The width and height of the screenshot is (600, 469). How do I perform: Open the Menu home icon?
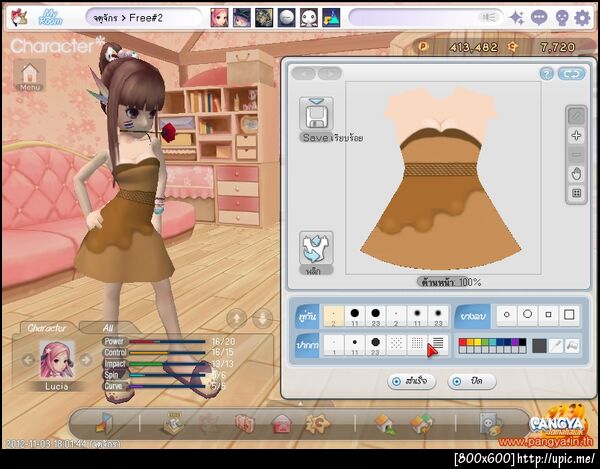click(30, 76)
